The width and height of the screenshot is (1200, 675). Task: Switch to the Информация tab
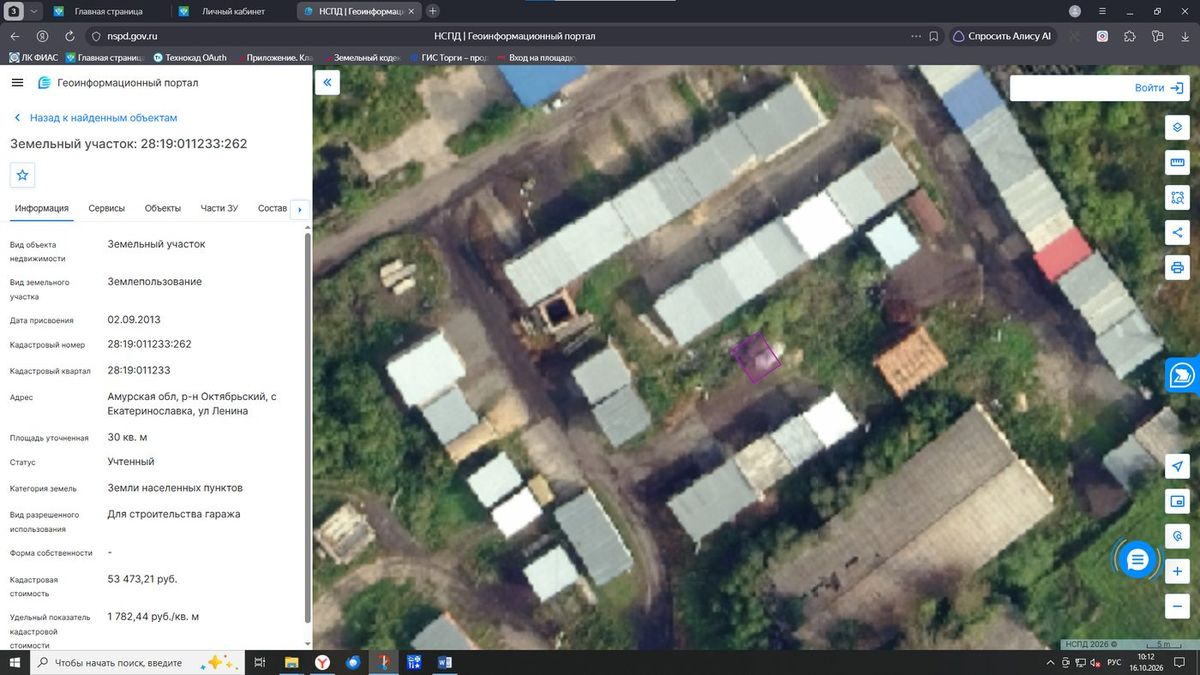coord(41,208)
